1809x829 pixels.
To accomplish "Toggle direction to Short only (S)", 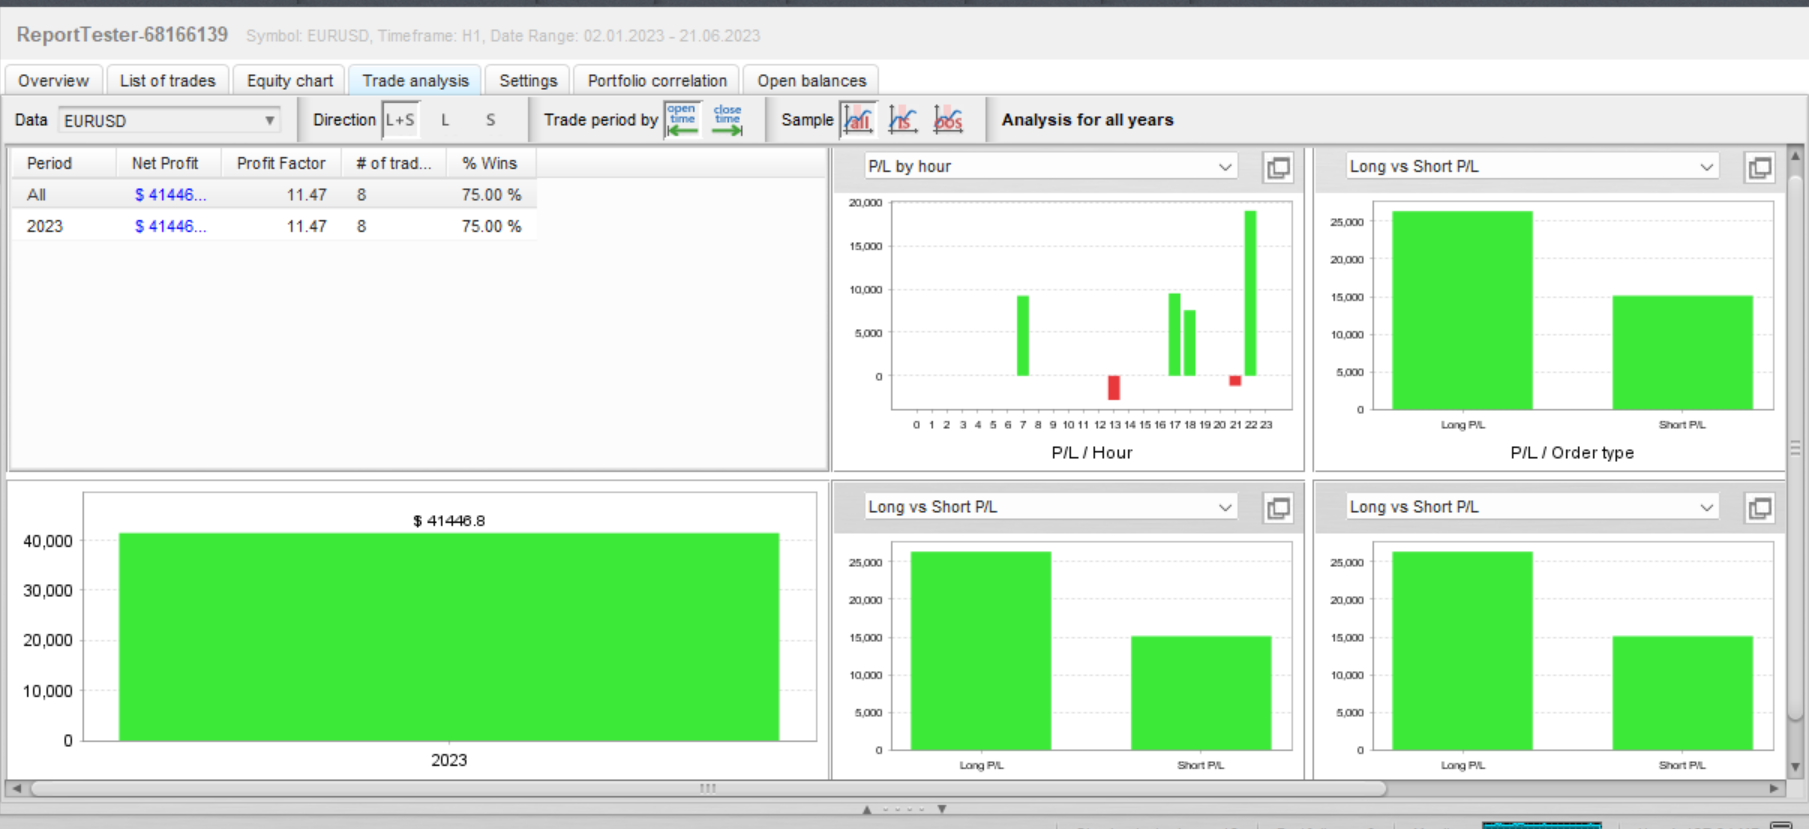I will tap(490, 120).
